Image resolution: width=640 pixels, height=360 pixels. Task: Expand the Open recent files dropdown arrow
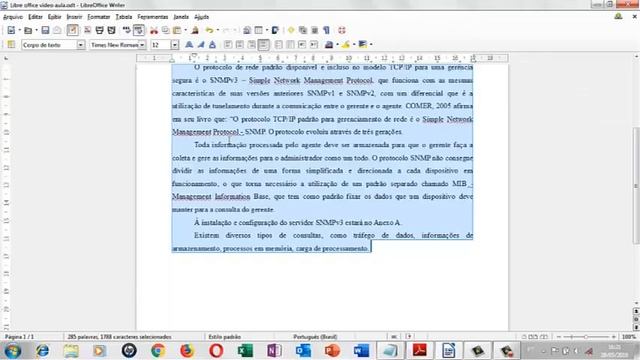[x=36, y=30]
